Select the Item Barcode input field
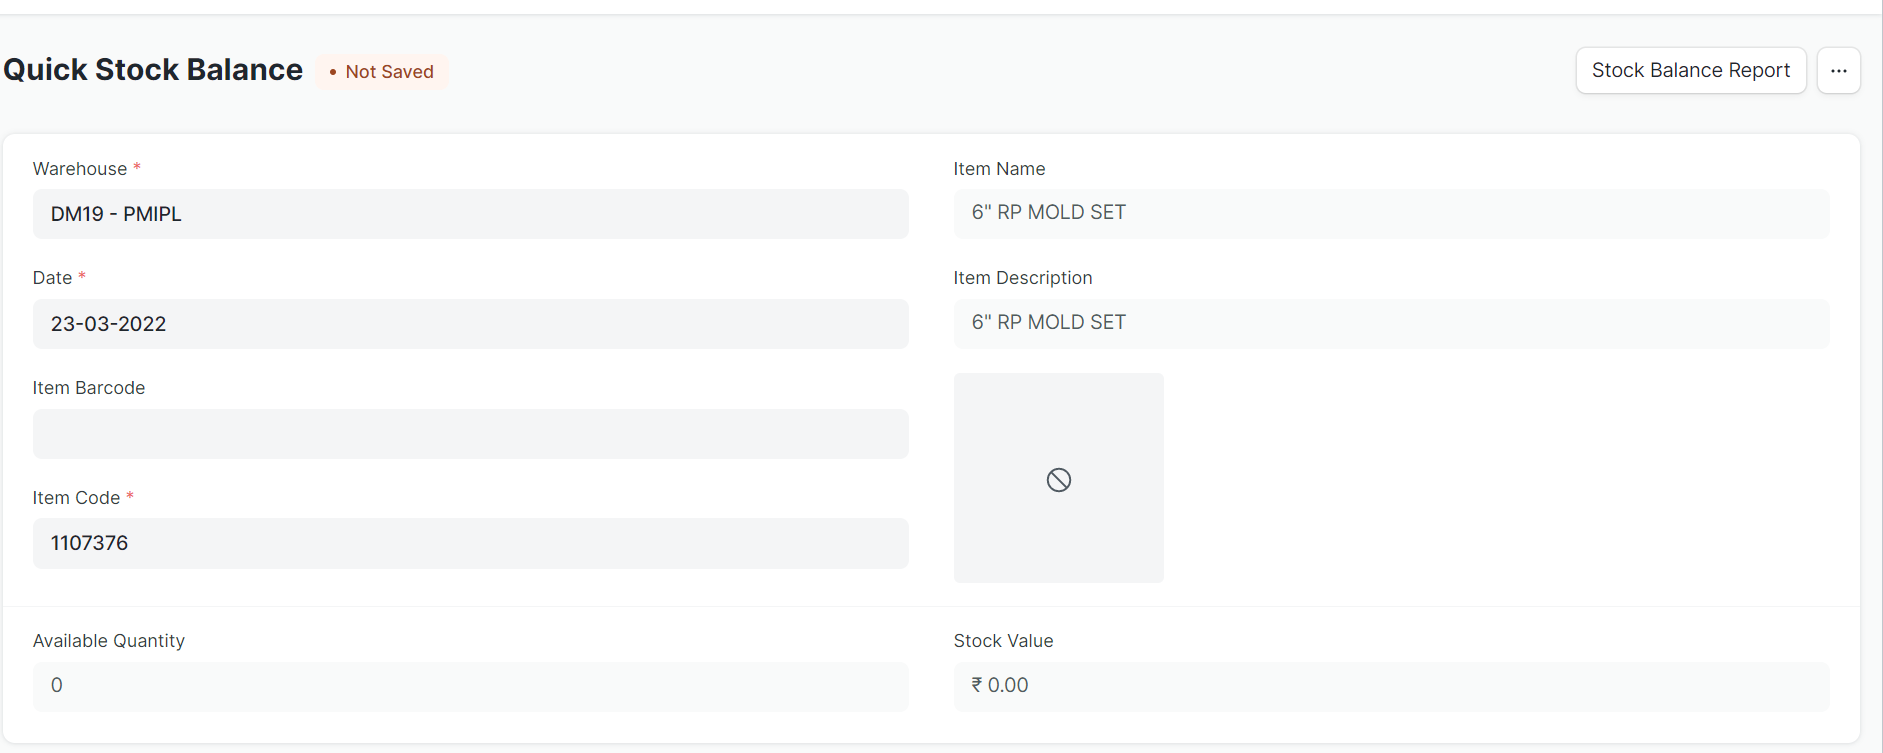Viewport: 1883px width, 753px height. point(470,433)
